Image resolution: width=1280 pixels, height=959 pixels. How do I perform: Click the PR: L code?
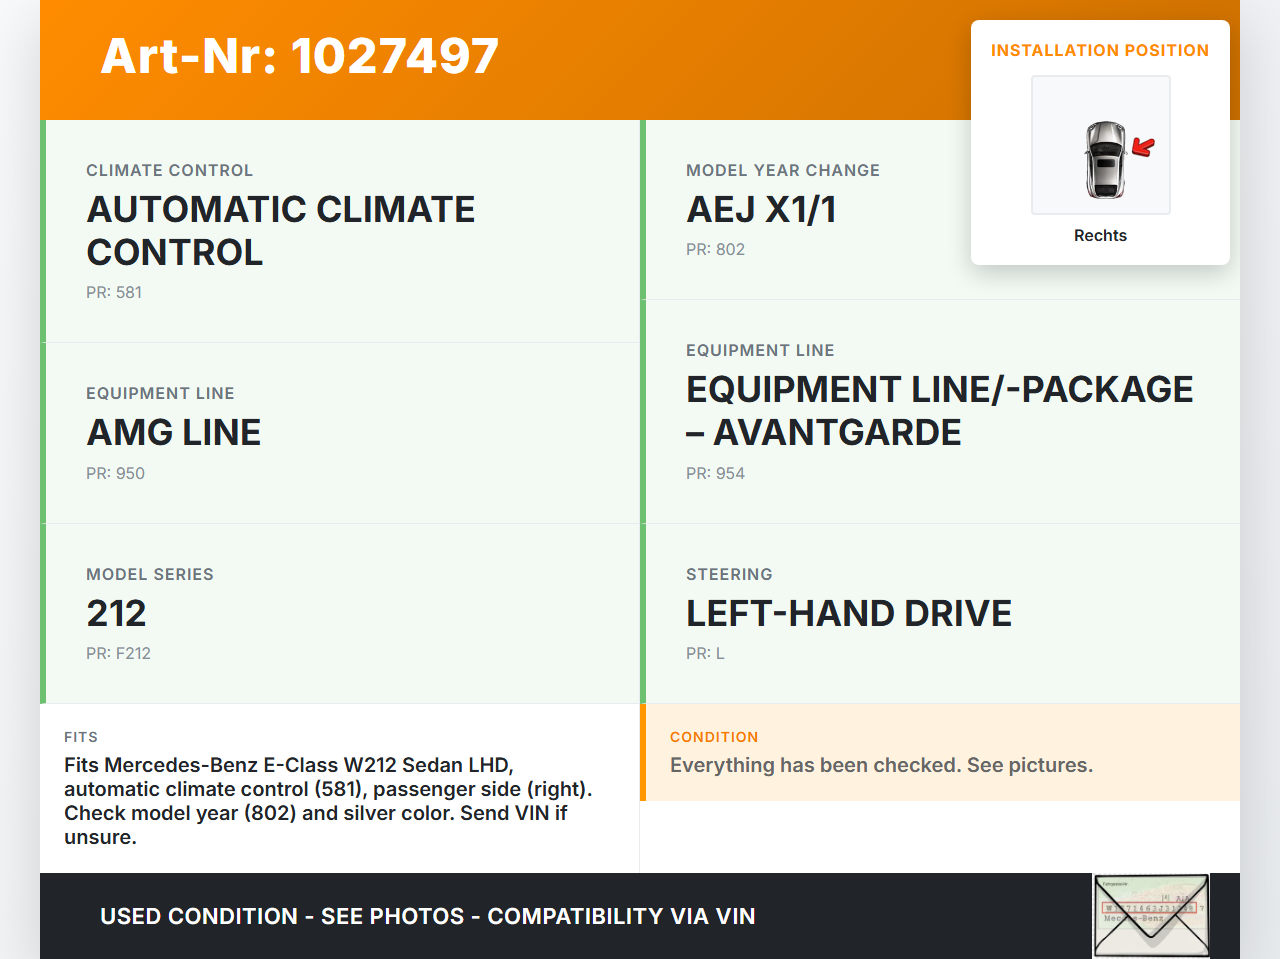[705, 653]
